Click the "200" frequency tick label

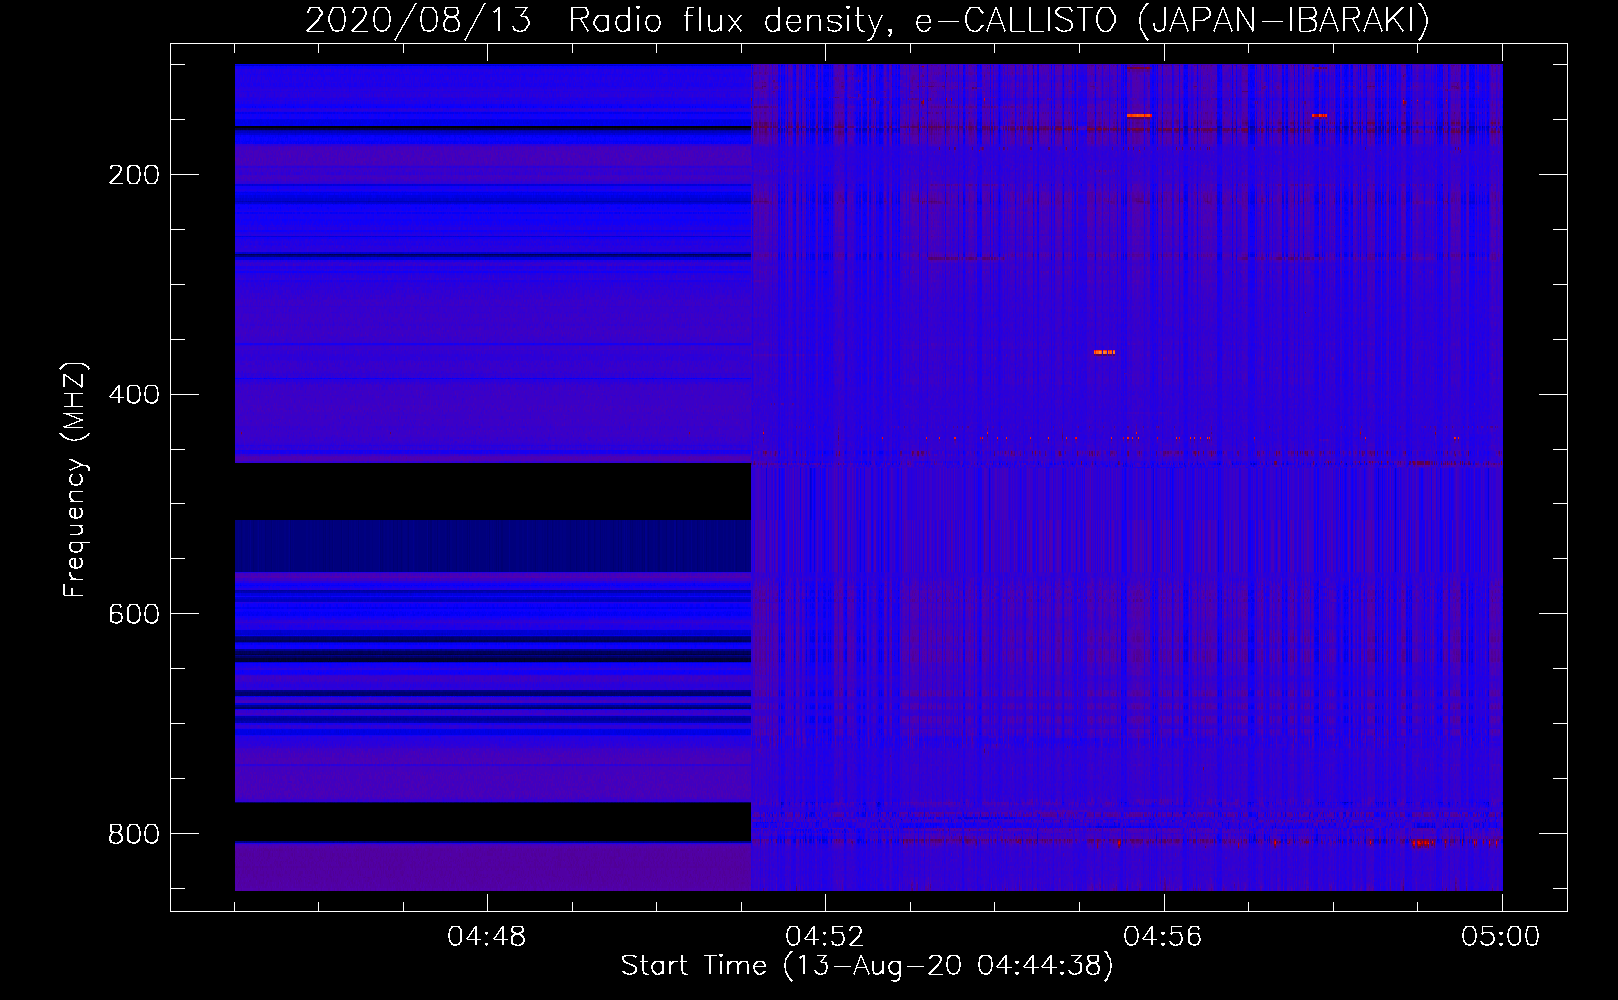point(134,175)
